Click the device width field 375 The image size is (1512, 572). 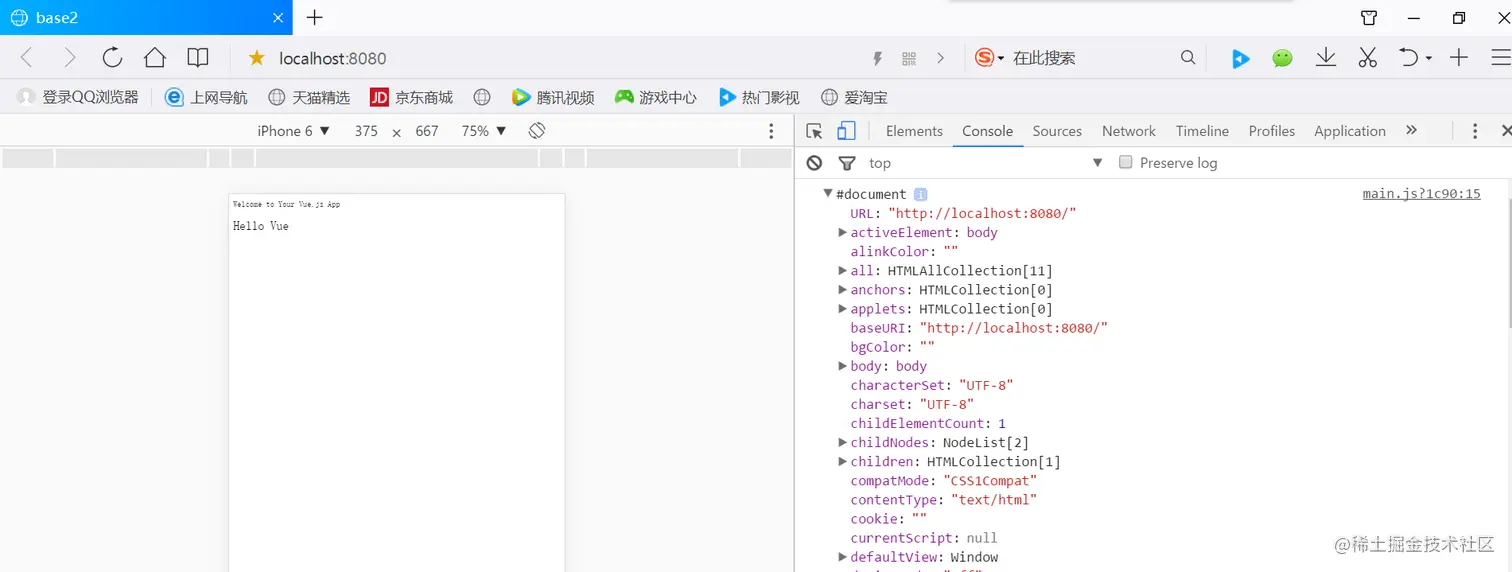point(366,131)
